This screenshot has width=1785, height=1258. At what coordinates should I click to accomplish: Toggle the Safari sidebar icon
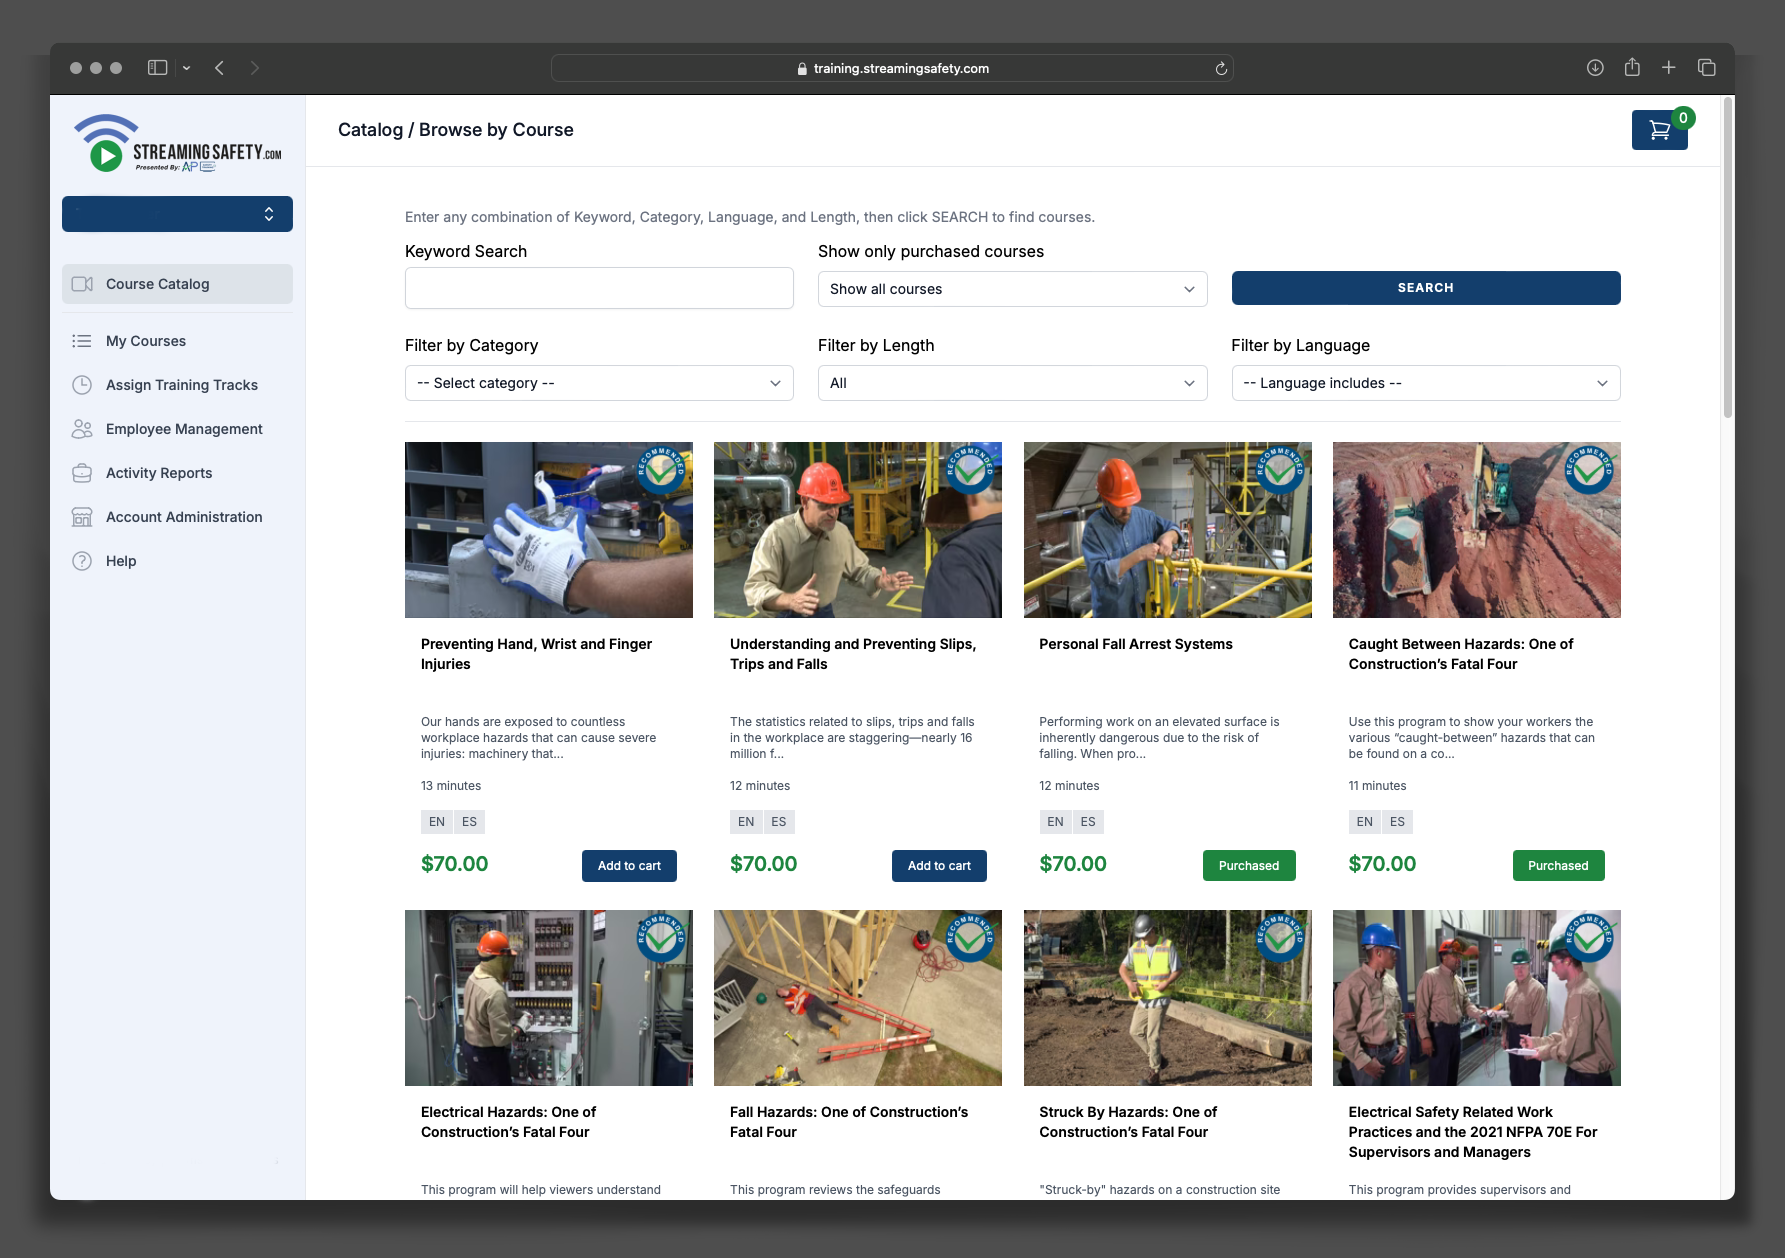coord(158,68)
